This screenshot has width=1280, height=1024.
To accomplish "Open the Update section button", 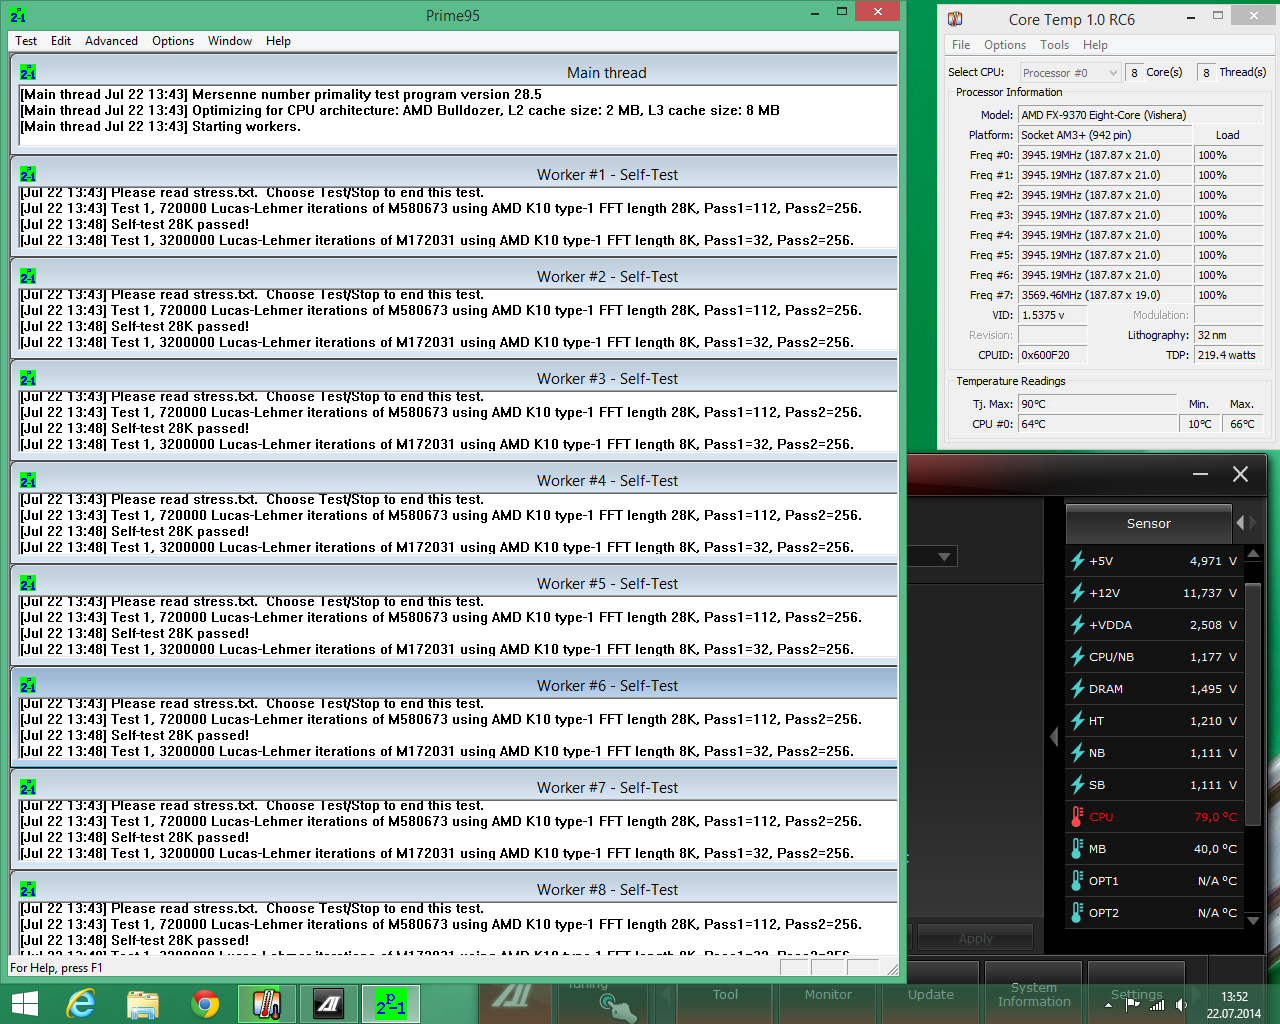I will [931, 995].
